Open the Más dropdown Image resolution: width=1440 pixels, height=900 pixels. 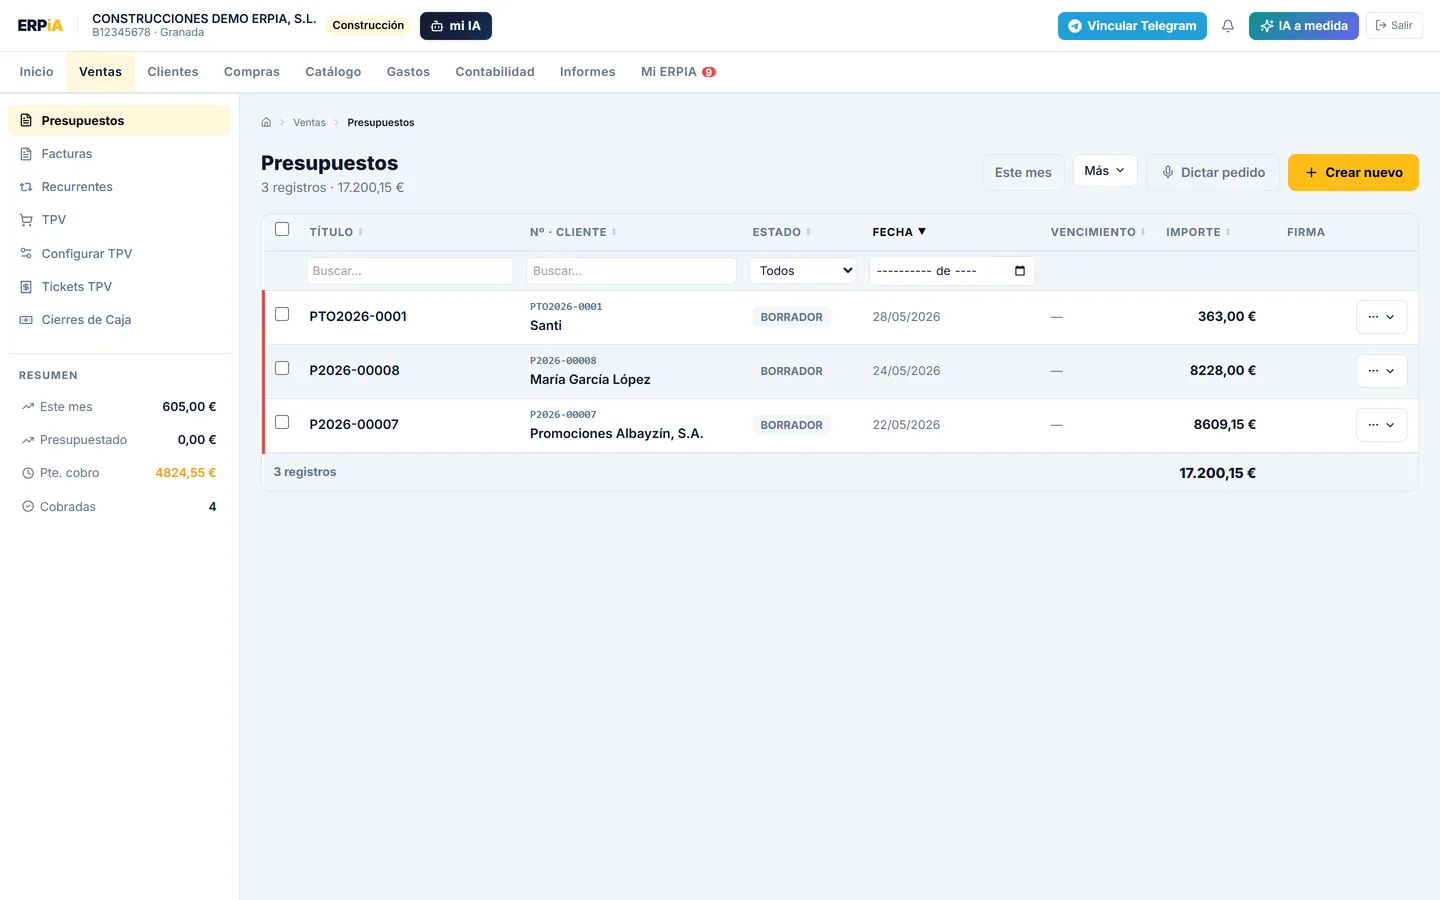coord(1105,171)
